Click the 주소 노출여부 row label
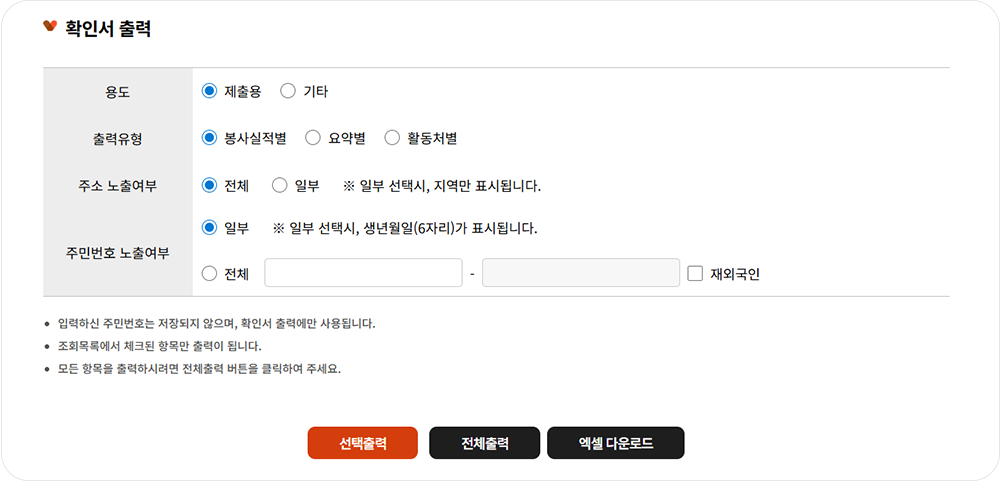The height and width of the screenshot is (481, 1000). coord(117,185)
